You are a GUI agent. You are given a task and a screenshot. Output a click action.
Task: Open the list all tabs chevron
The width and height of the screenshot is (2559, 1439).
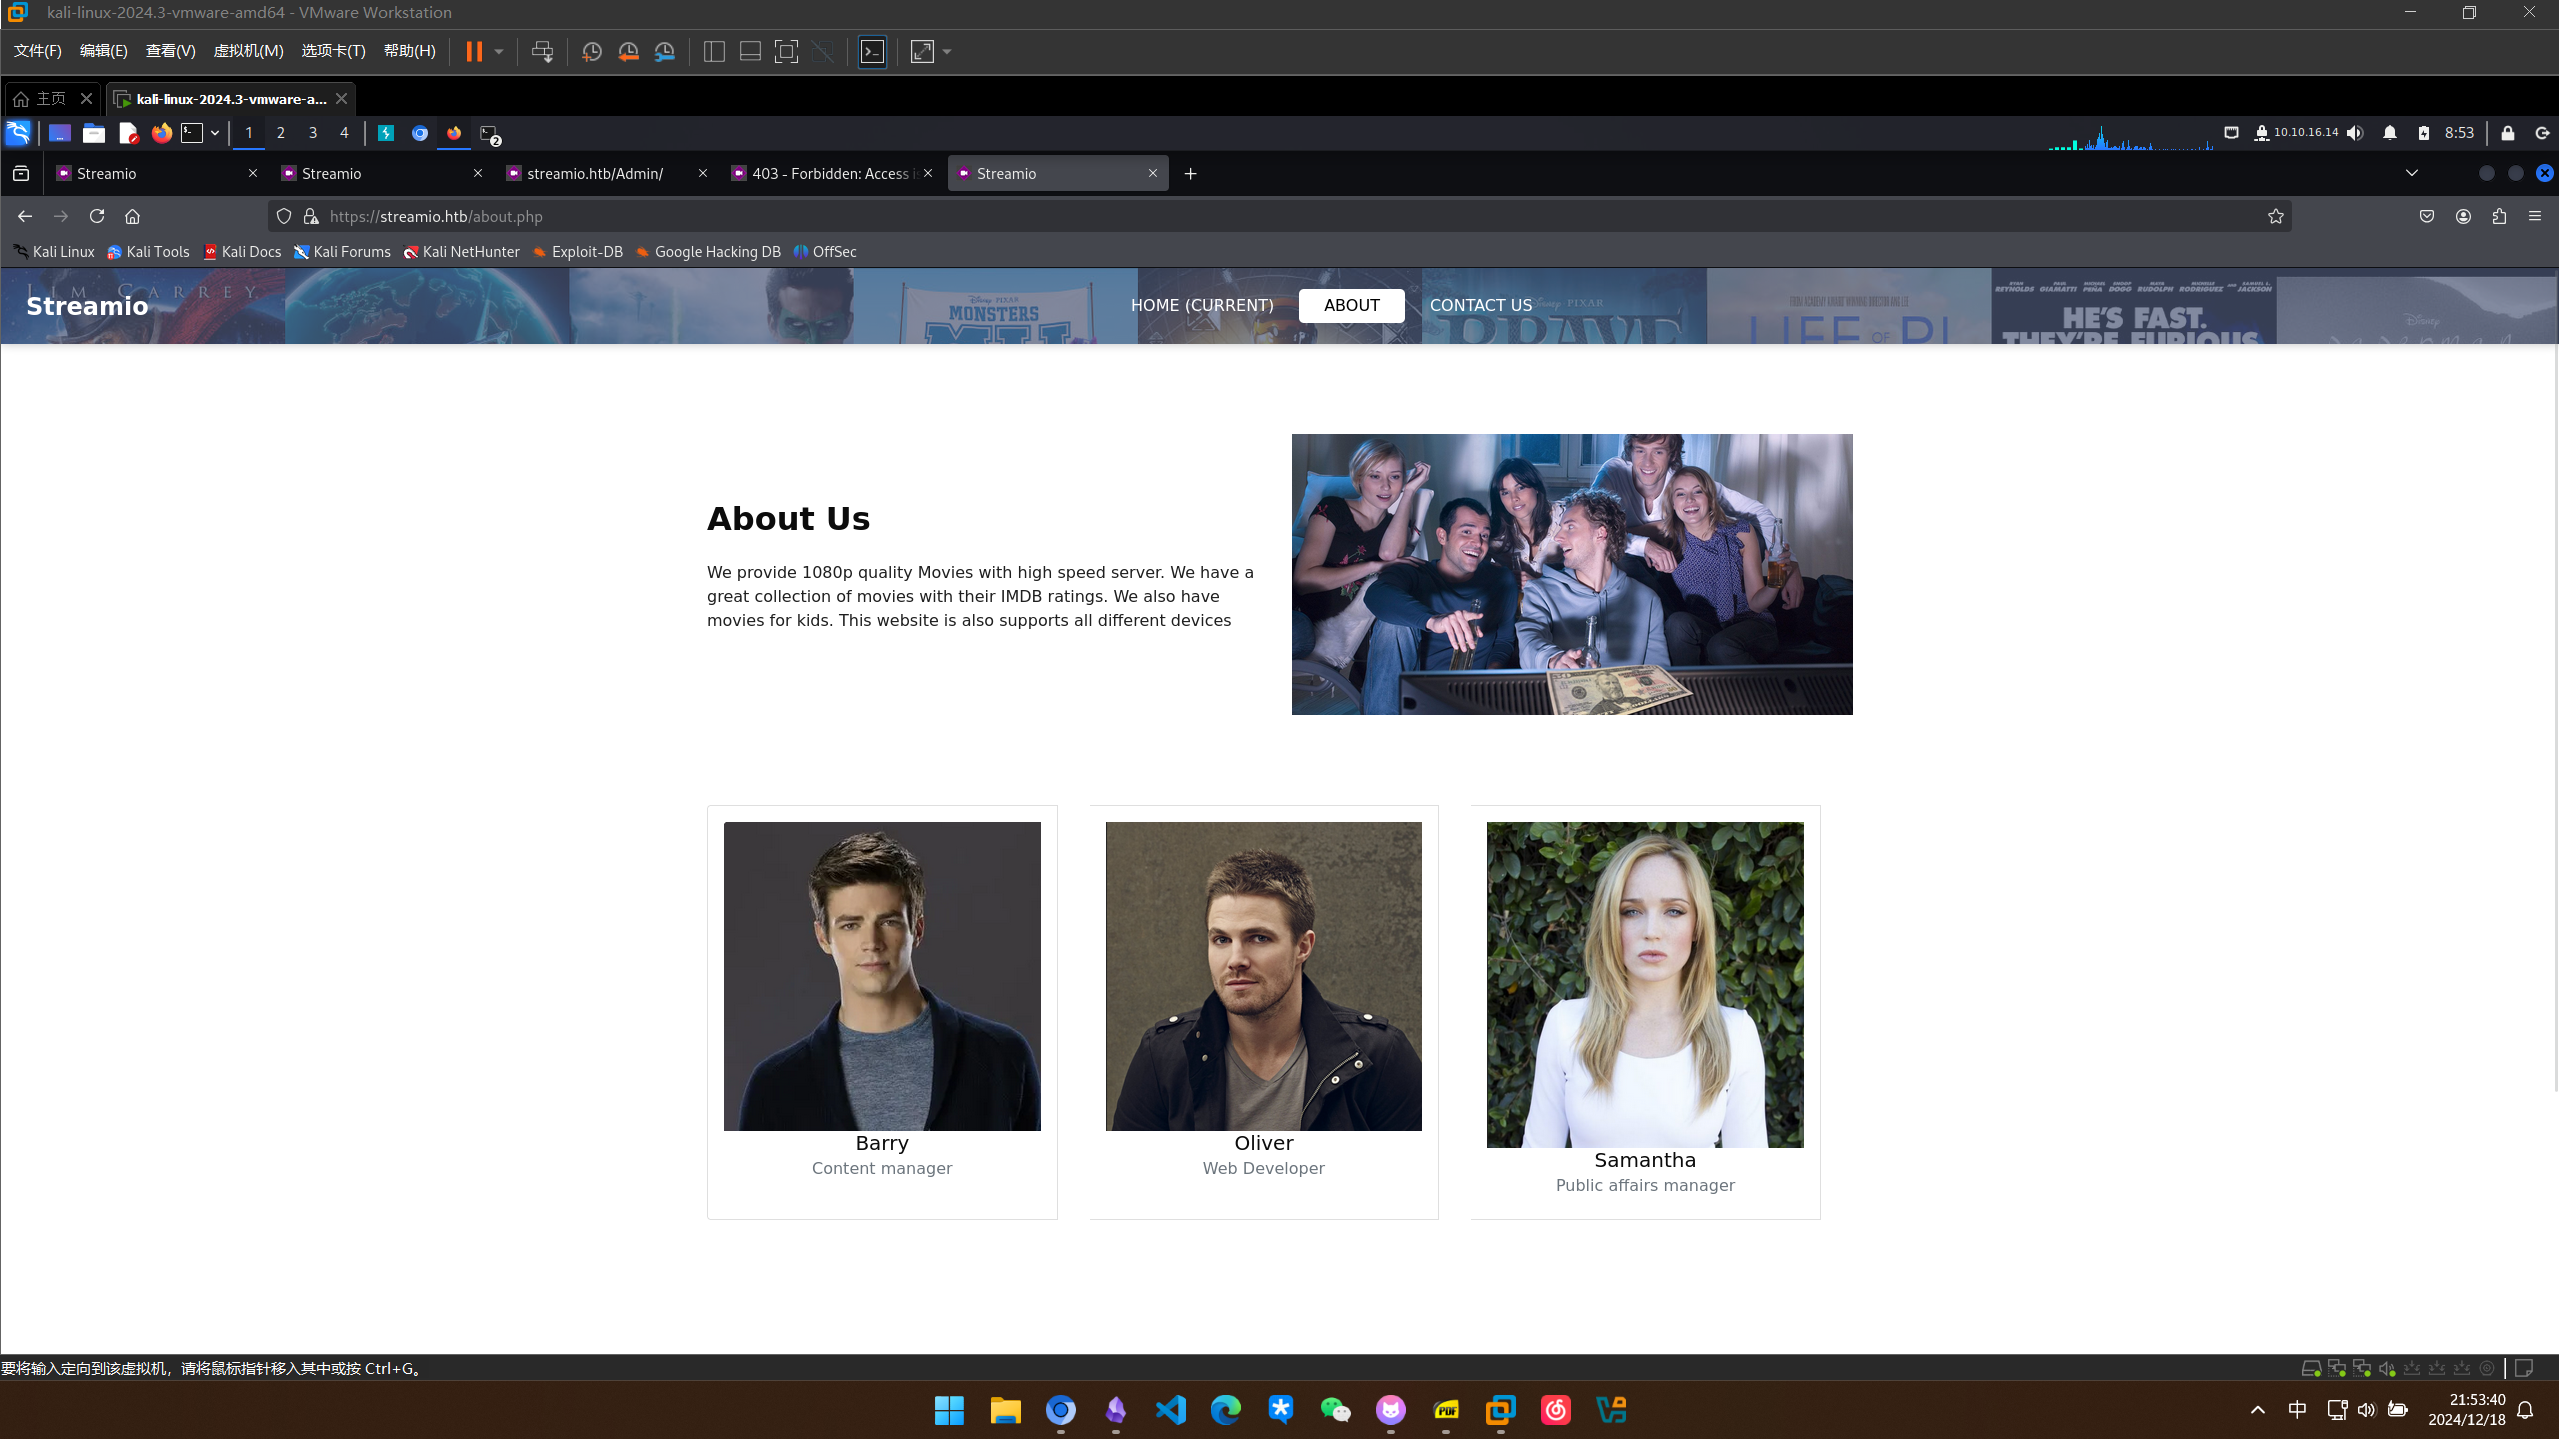[x=2411, y=173]
